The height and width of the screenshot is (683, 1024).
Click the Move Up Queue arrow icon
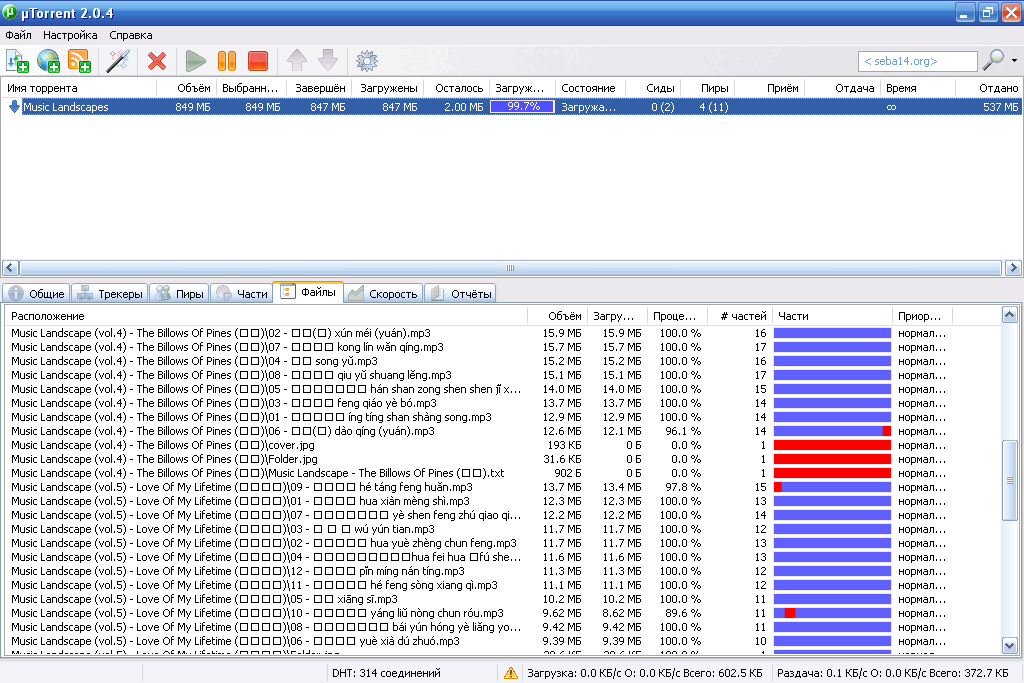click(297, 61)
